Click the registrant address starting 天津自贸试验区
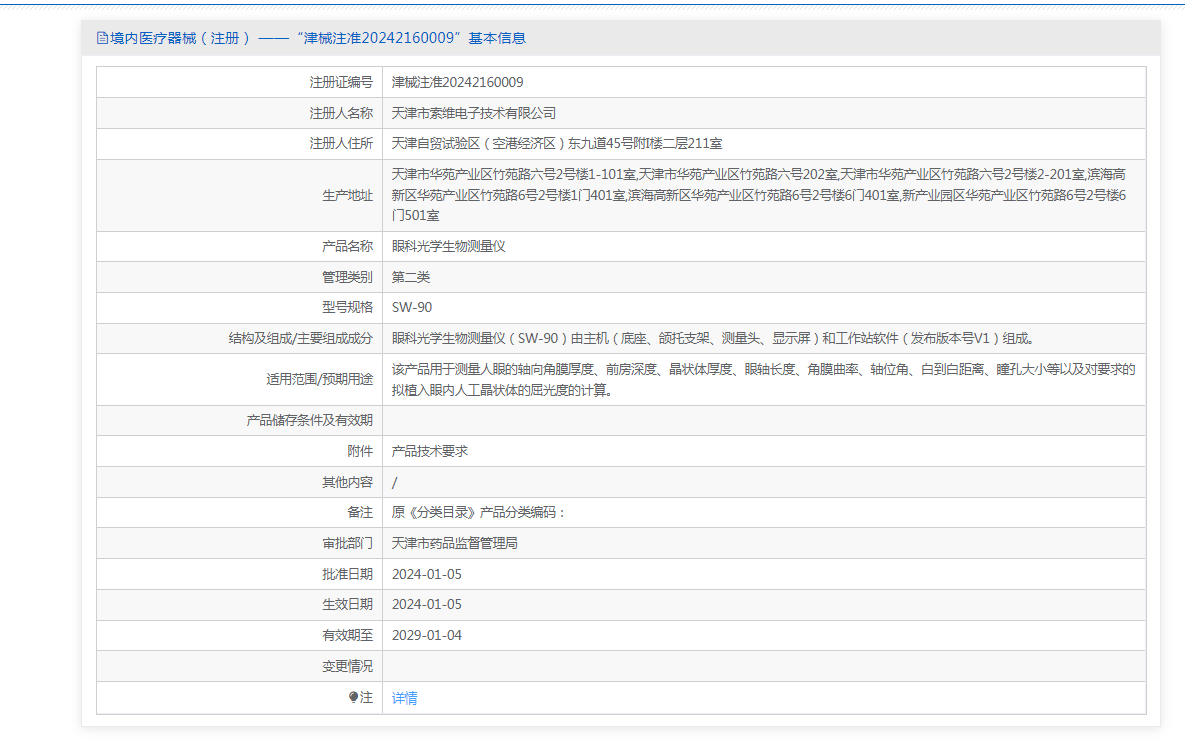The width and height of the screenshot is (1185, 748). (x=557, y=144)
